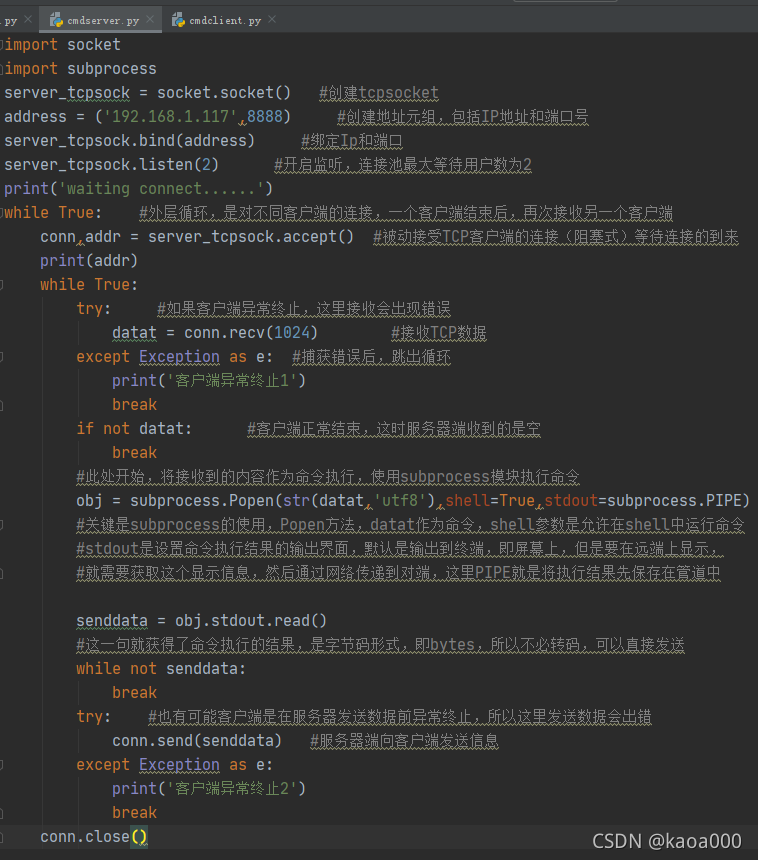This screenshot has width=758, height=860.
Task: Click the comment '#捕获错误后，跳出循环'
Action: 371,357
